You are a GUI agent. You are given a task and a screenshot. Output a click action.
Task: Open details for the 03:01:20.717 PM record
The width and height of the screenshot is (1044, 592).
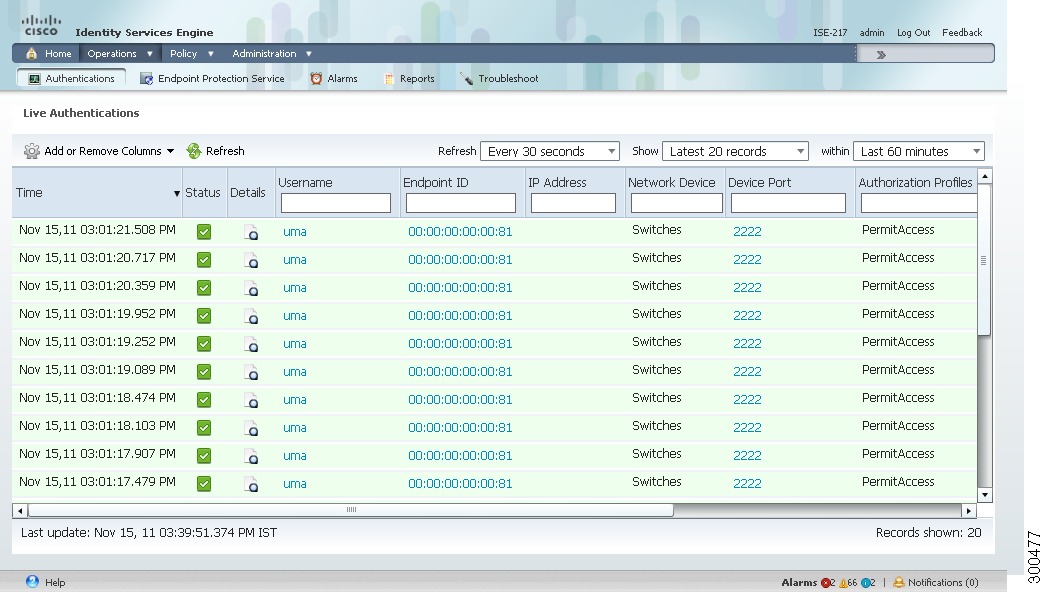click(251, 260)
